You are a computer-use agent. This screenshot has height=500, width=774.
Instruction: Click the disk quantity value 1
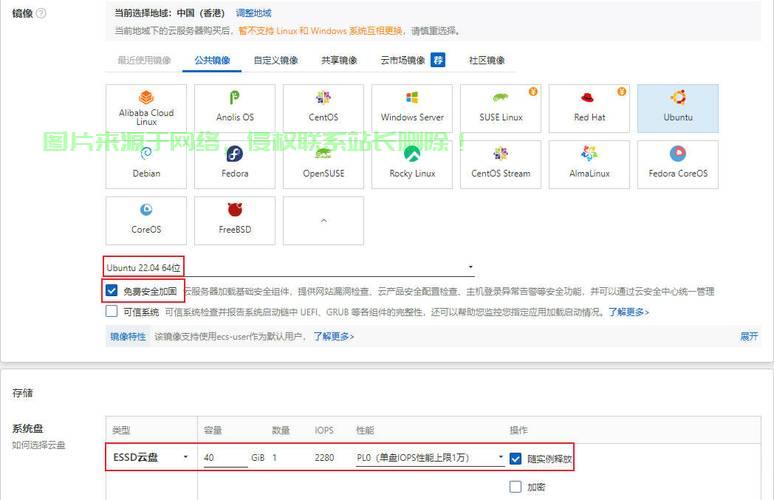[274, 458]
